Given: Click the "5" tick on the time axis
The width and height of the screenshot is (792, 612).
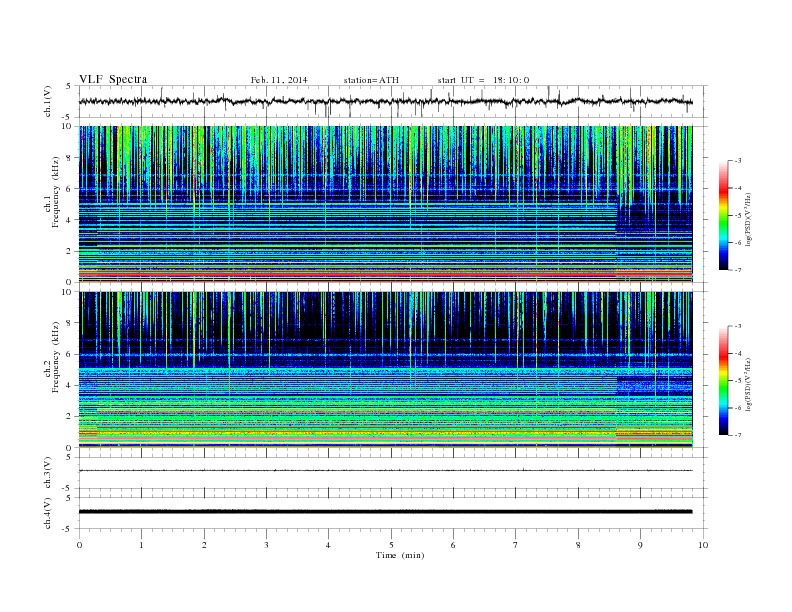Looking at the screenshot, I should pos(391,545).
